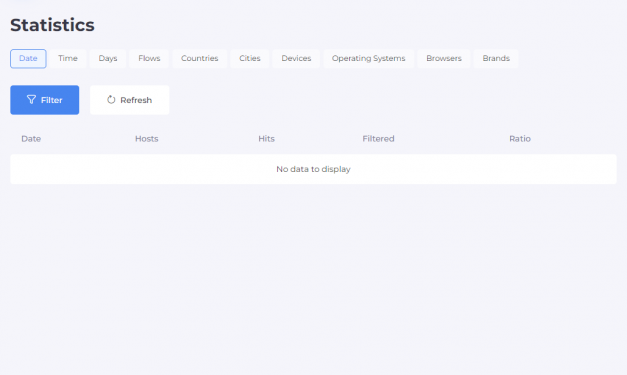Switch to the Browsers tab

pos(444,58)
